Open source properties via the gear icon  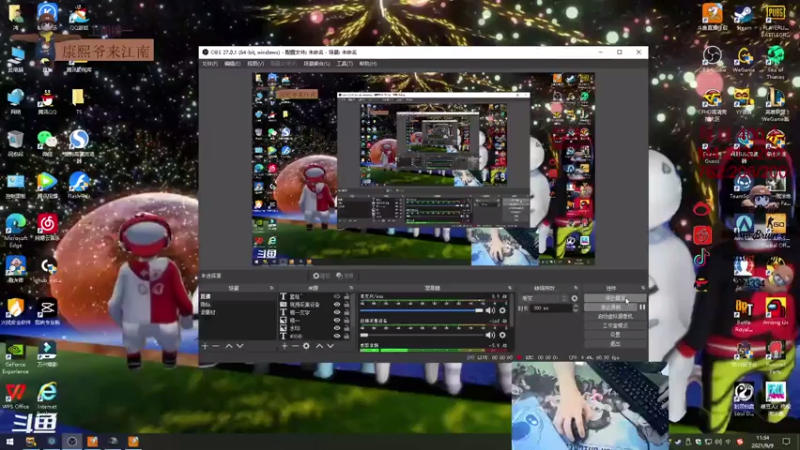(306, 346)
